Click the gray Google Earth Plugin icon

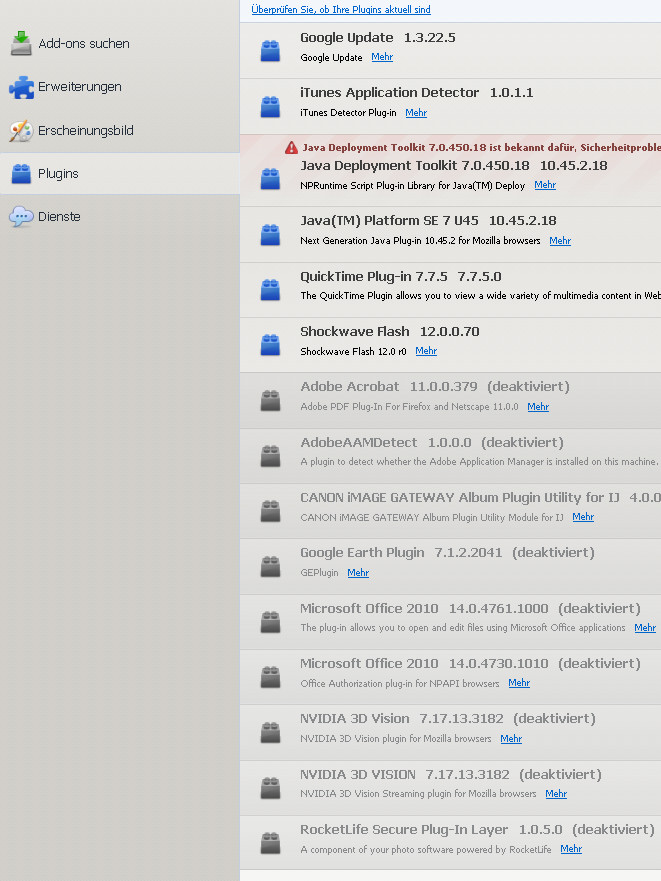click(x=270, y=566)
